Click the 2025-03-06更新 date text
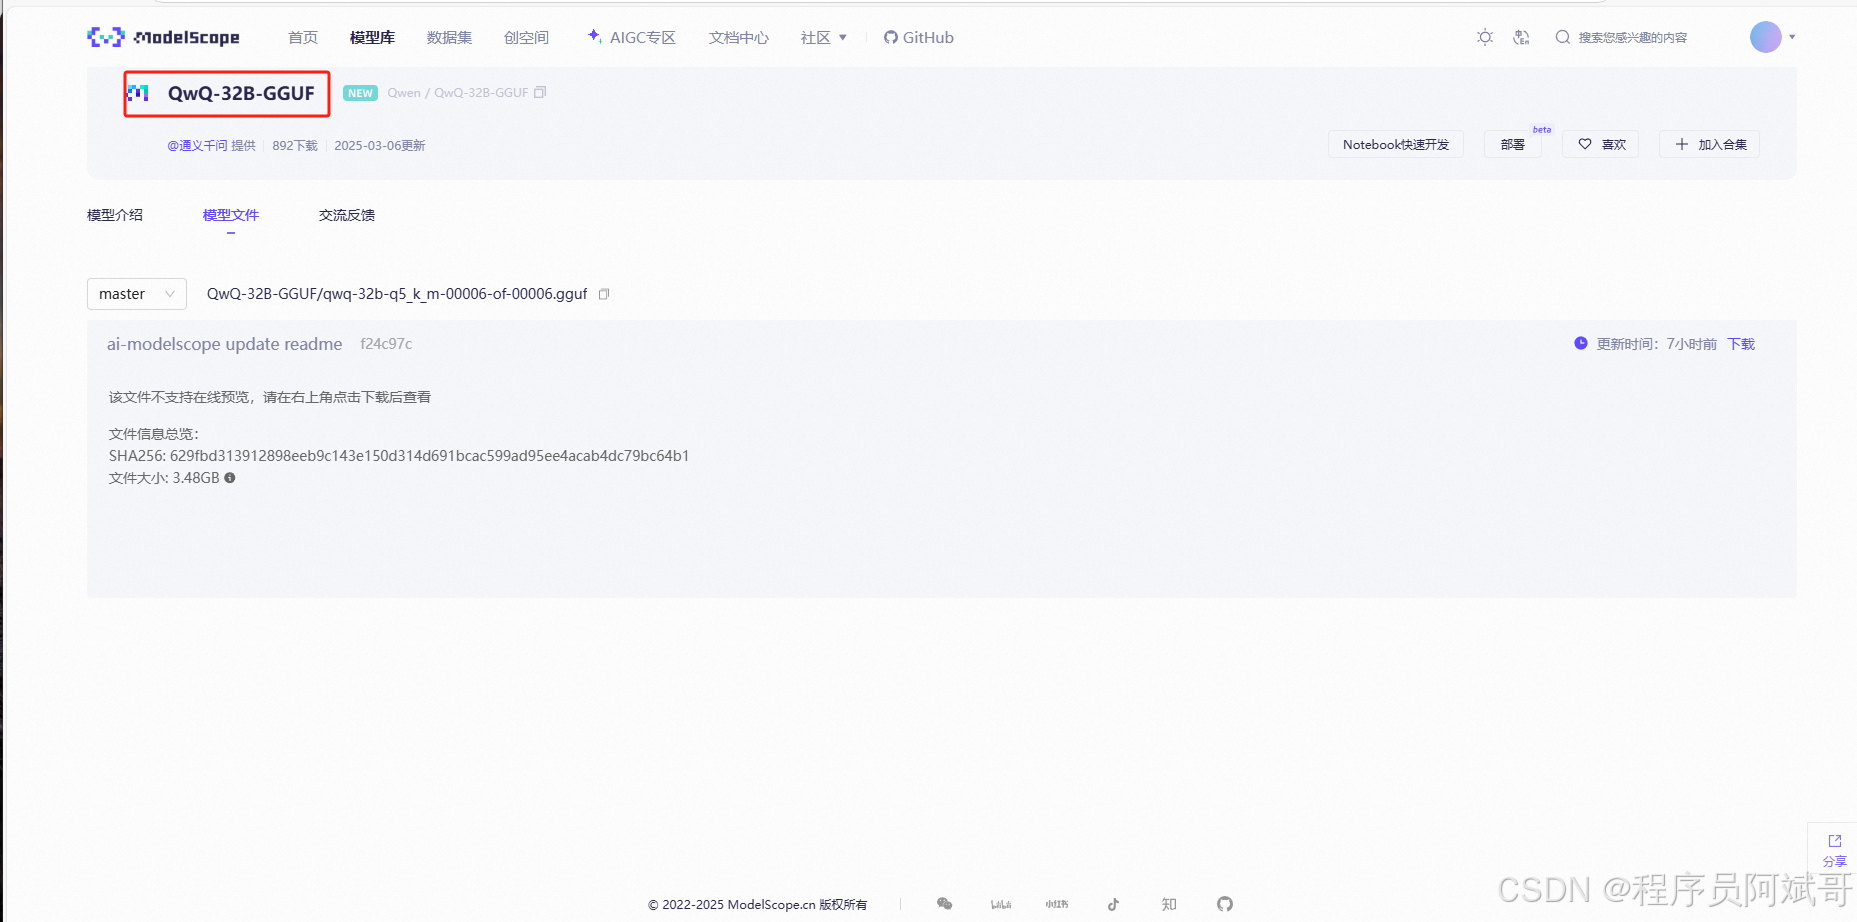 (x=380, y=145)
